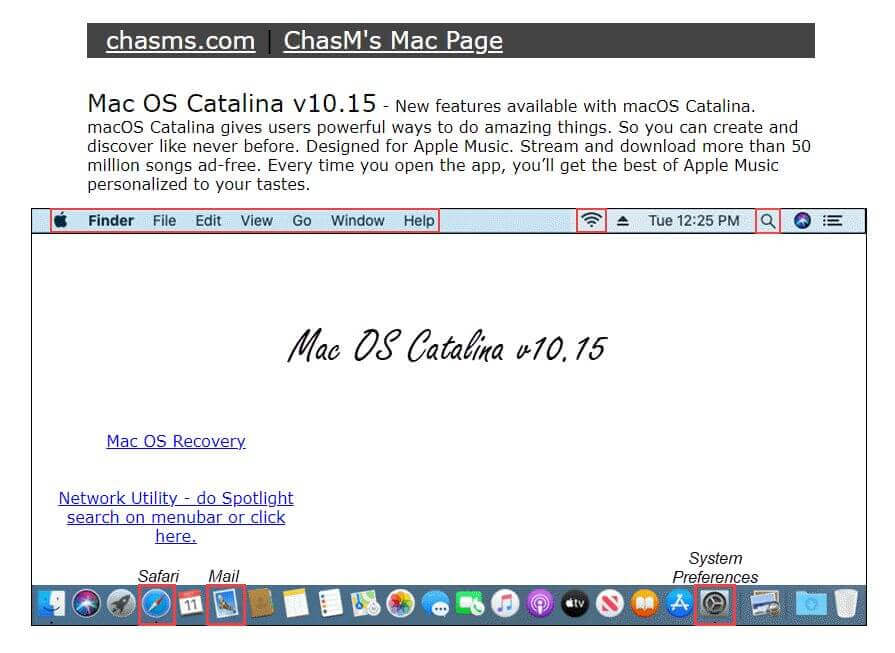Open System Preferences gear in dock
Image resolution: width=895 pixels, height=653 pixels.
tap(714, 604)
